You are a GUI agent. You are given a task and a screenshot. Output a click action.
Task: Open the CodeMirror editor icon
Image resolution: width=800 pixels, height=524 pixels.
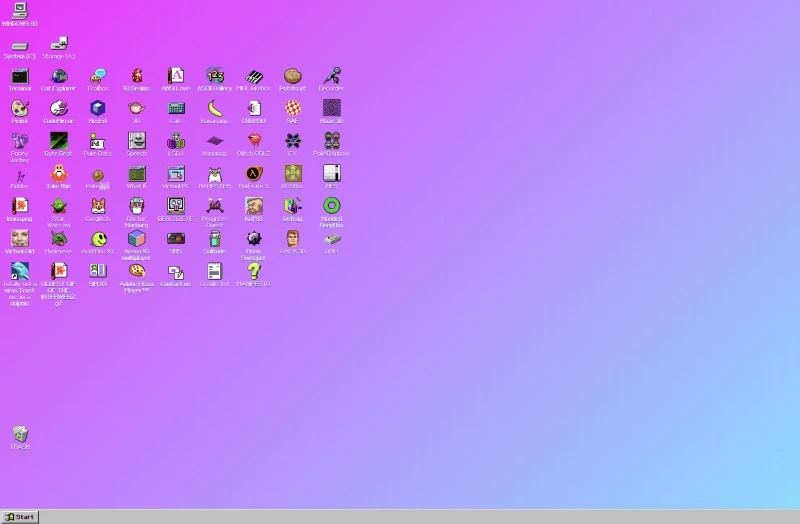pyautogui.click(x=59, y=108)
